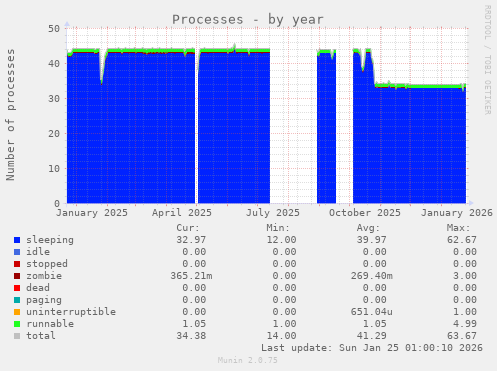Screen dimensions: 497x371
Task: Click the 'Cur:' column header
Action: pyautogui.click(x=188, y=228)
